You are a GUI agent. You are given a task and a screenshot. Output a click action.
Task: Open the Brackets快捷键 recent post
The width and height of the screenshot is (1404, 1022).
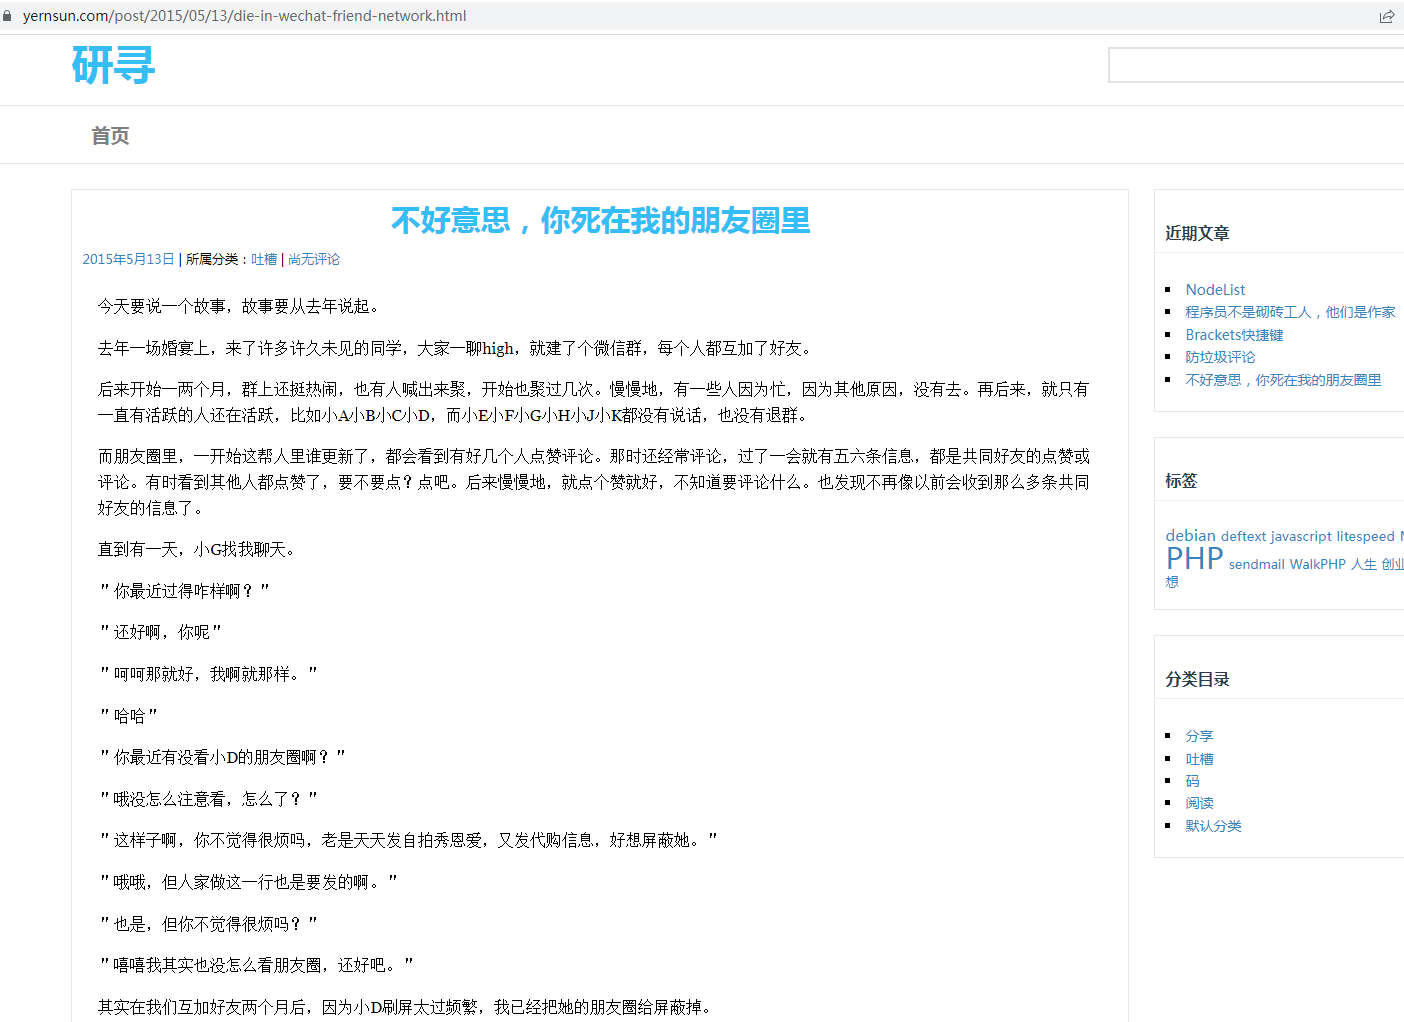[x=1234, y=334]
